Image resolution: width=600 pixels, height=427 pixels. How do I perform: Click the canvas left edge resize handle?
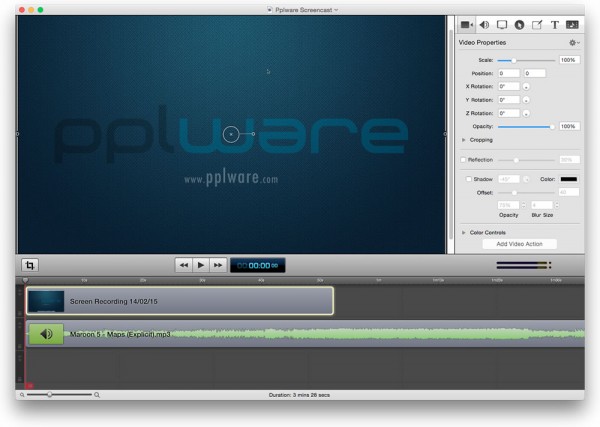pos(18,134)
